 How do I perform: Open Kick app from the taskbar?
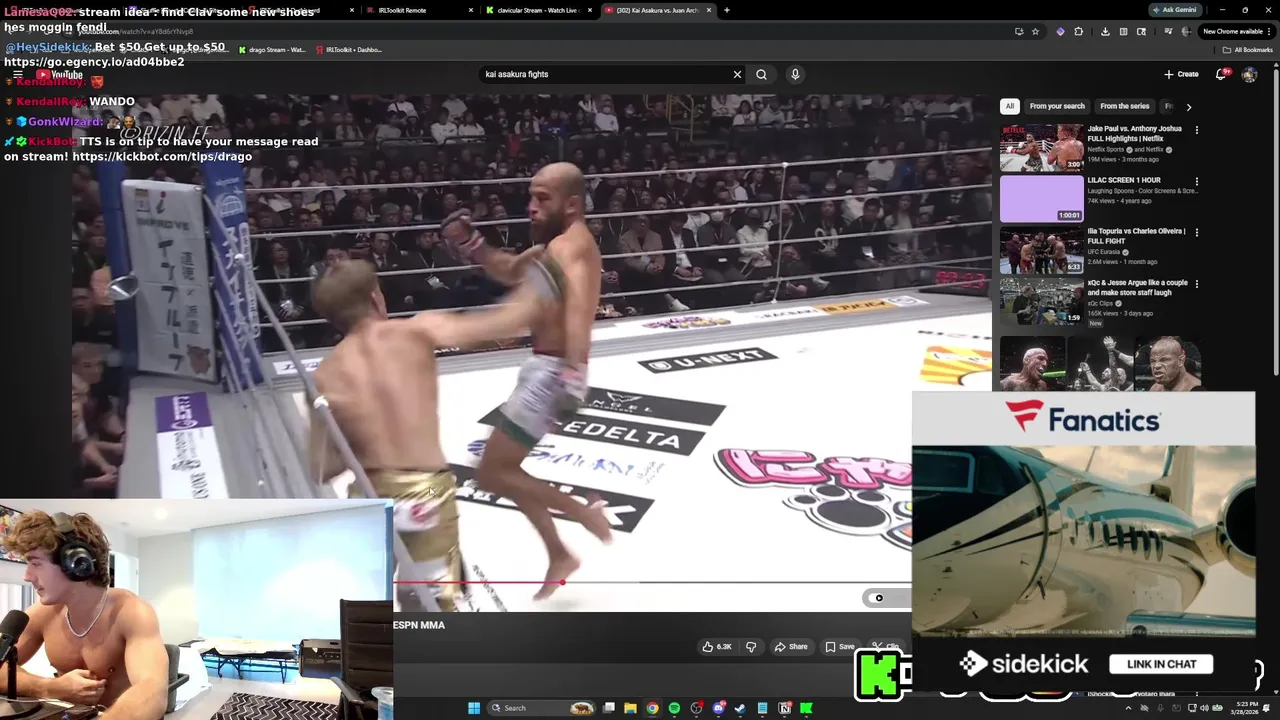click(x=806, y=708)
